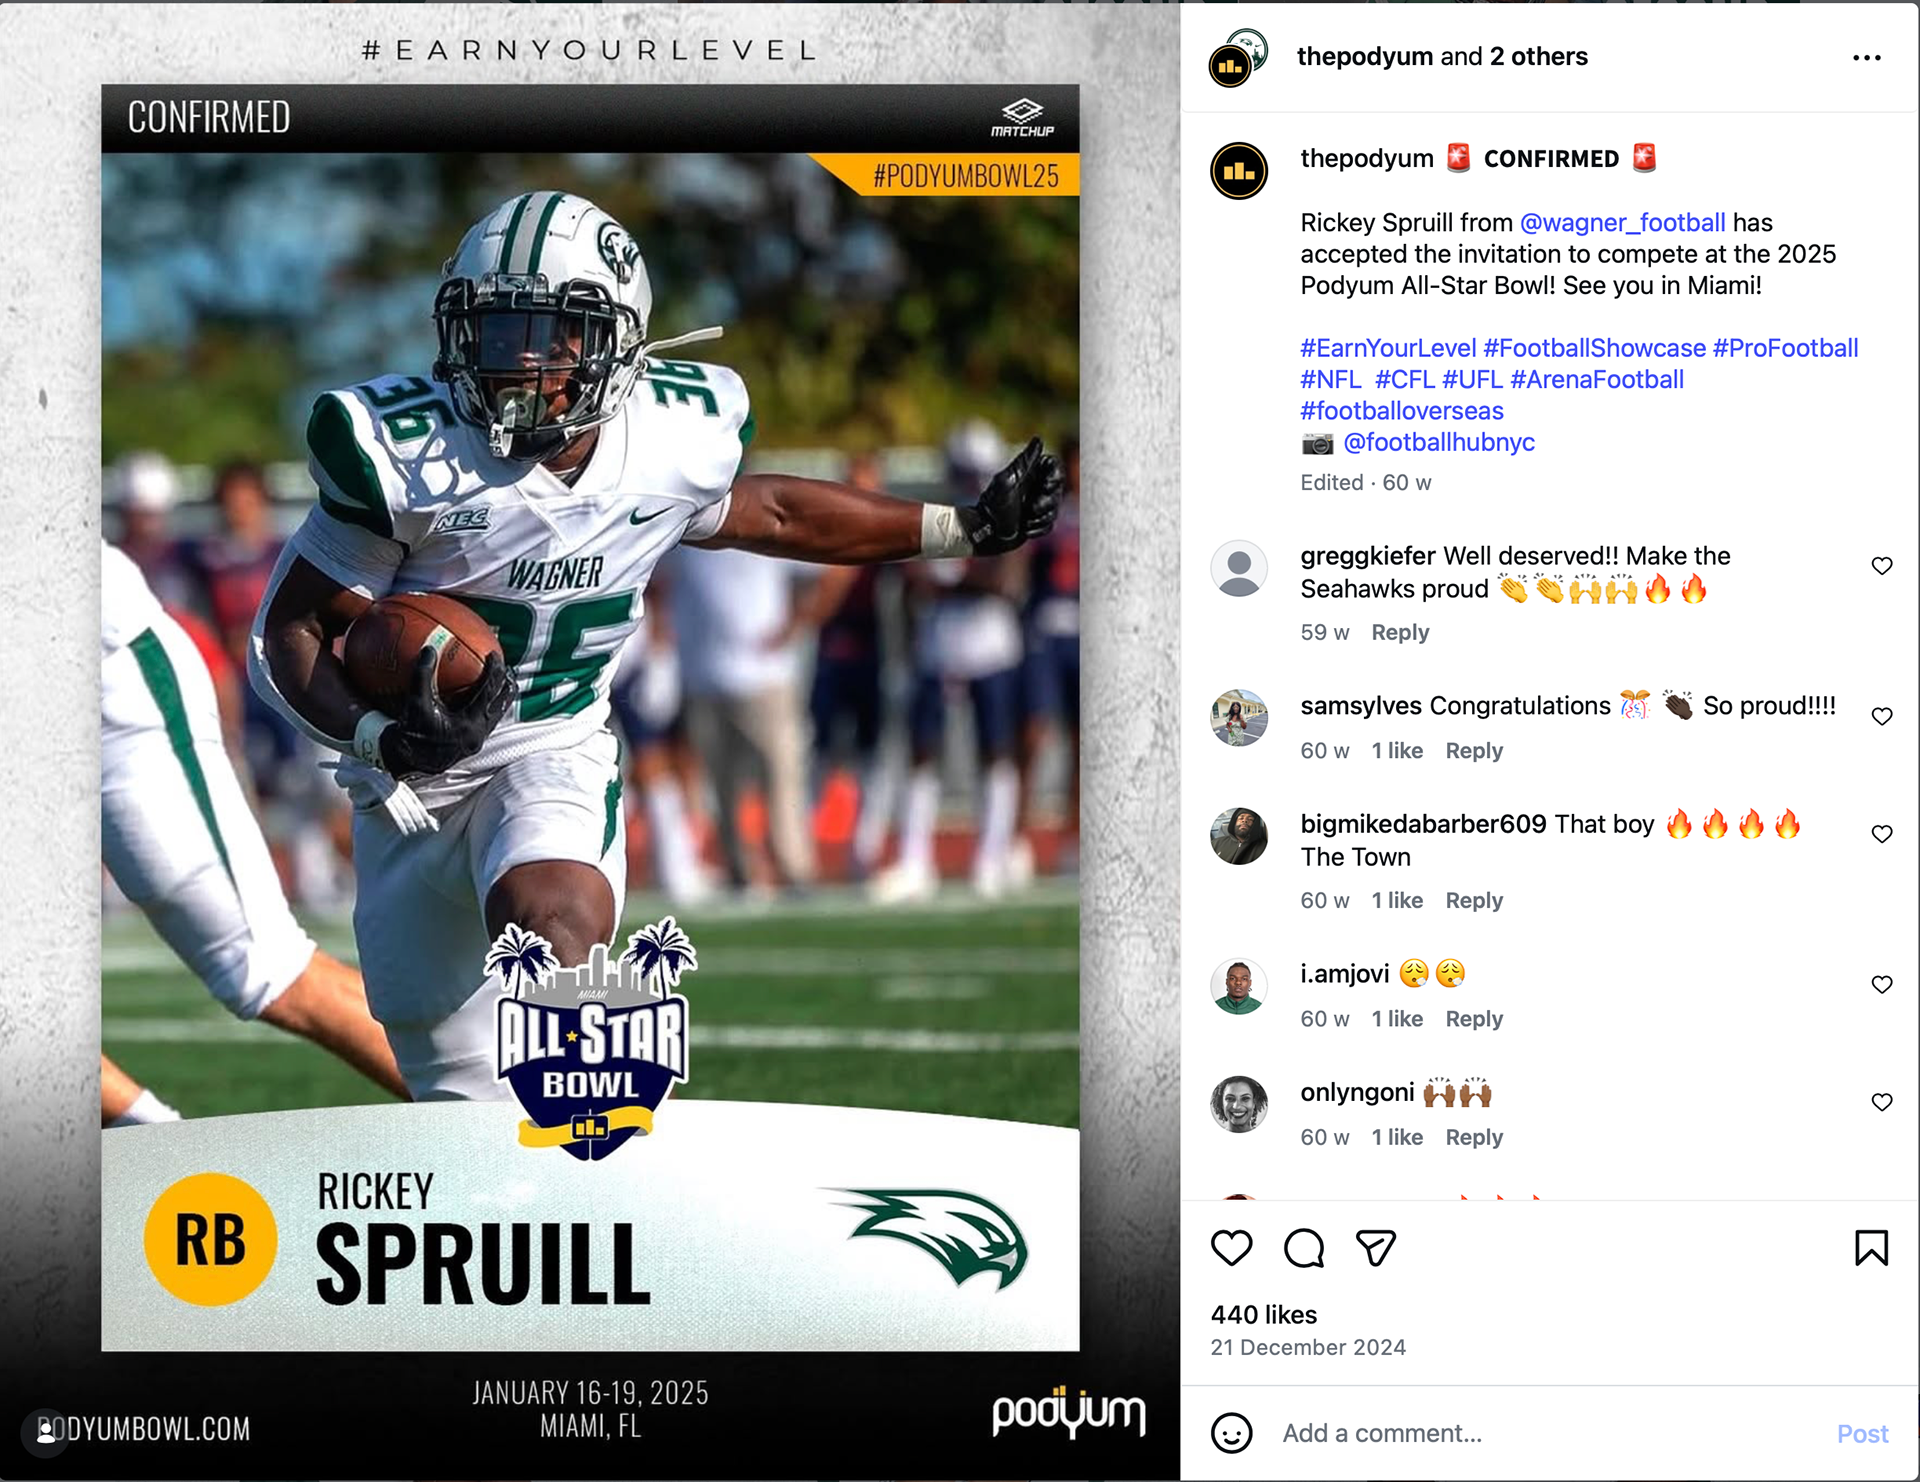Open the comment bubble icon

pos(1304,1248)
